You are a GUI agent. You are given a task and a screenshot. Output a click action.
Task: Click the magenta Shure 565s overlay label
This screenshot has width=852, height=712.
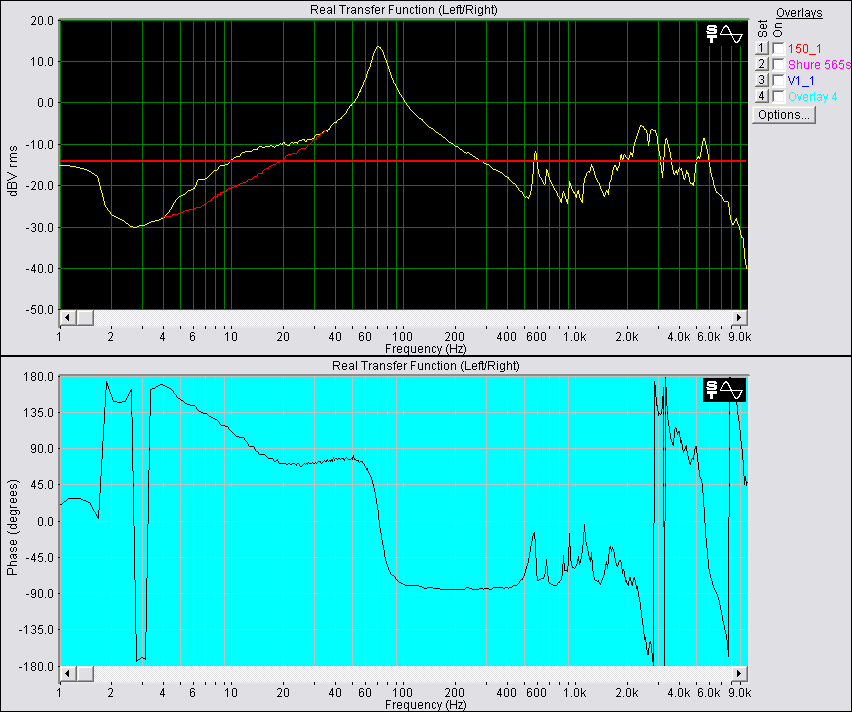[819, 65]
